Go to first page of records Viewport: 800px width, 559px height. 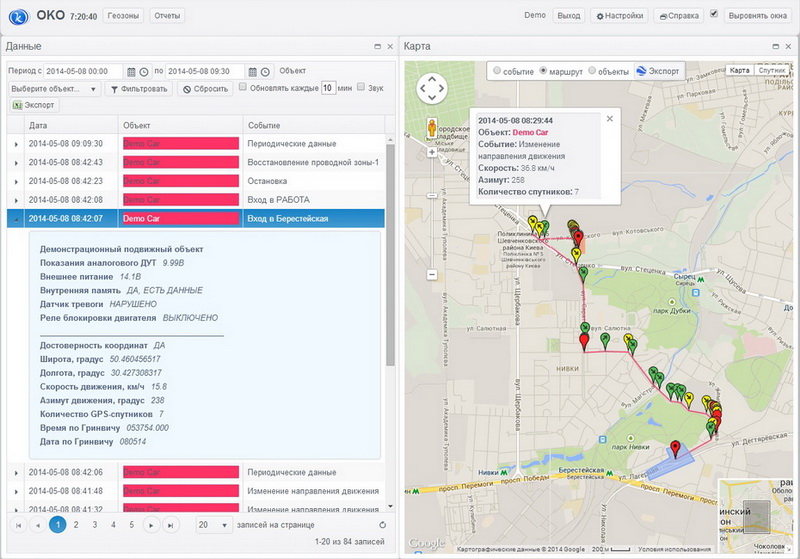(19, 525)
